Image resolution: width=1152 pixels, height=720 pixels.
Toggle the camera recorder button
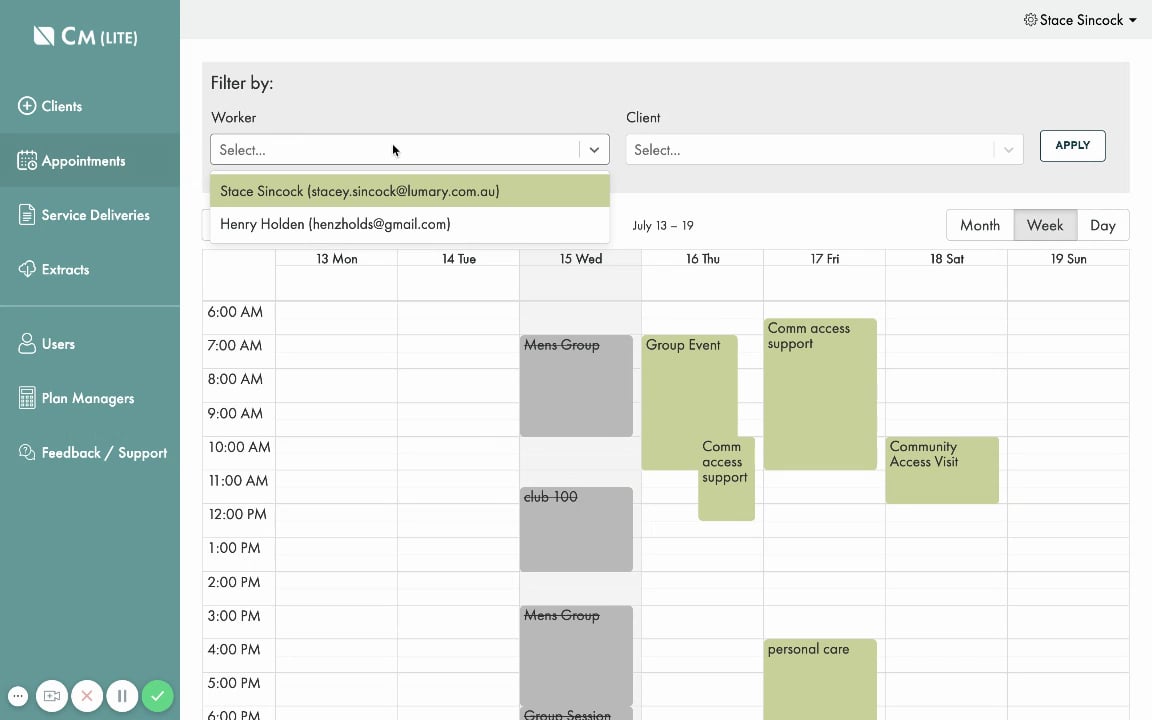(51, 696)
